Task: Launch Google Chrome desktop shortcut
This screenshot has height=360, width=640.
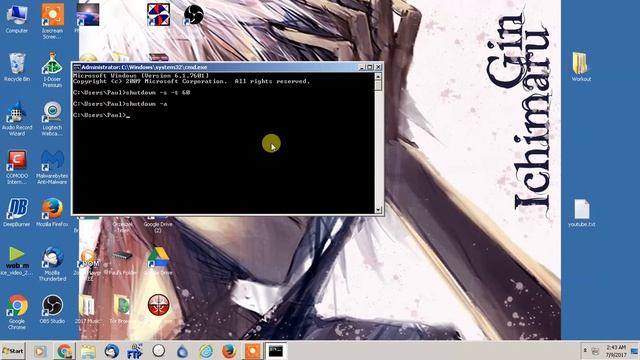Action: point(17,312)
